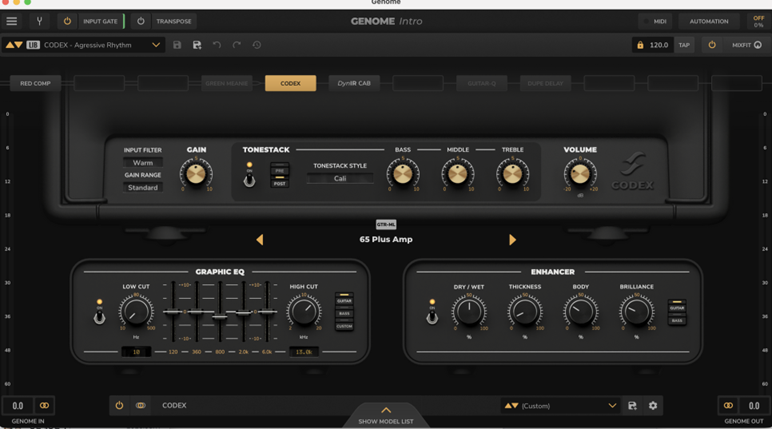Click the 120 Hz EQ fader
The image size is (772, 429).
pos(173,312)
